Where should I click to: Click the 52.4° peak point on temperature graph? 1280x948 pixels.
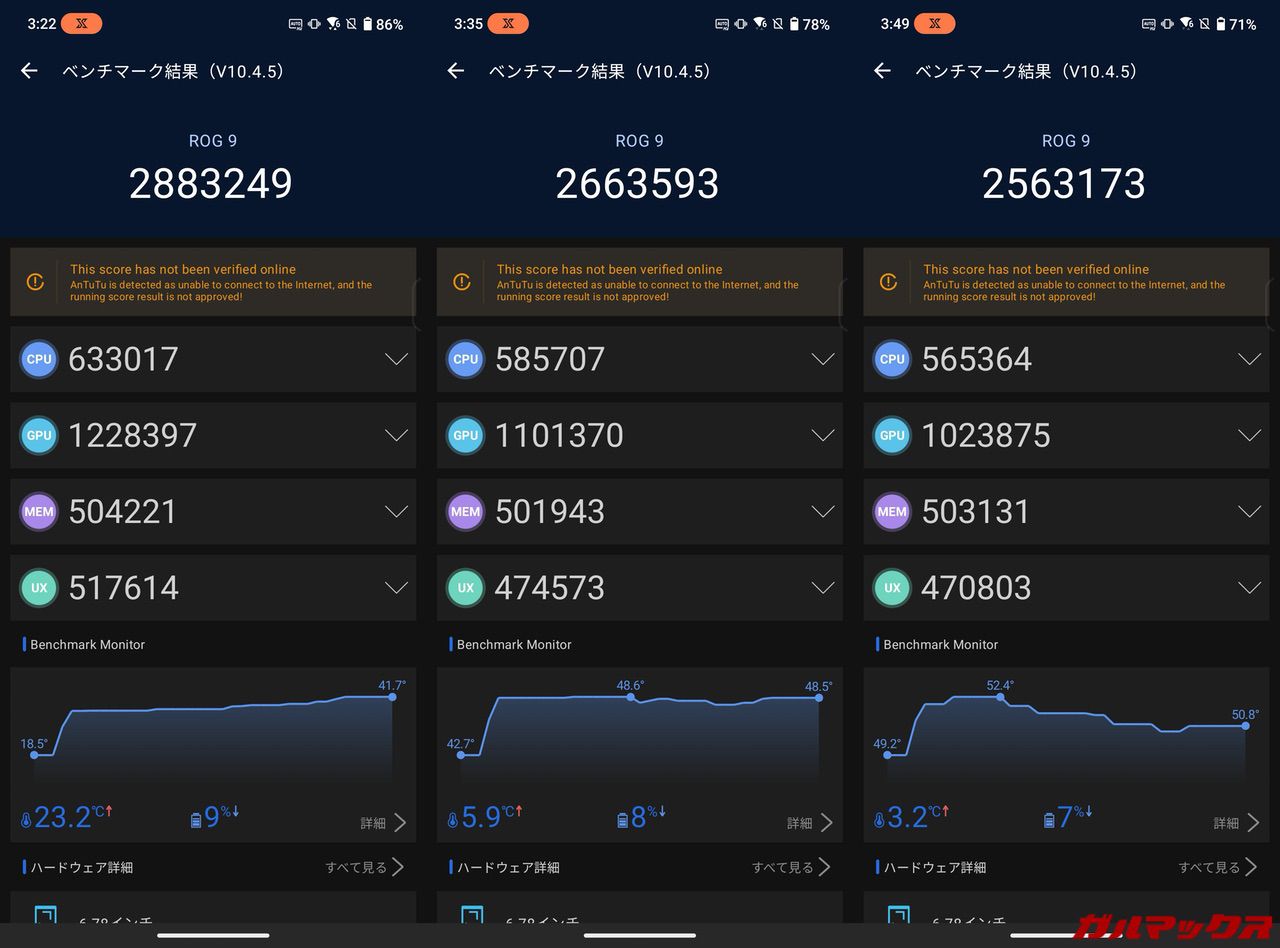pyautogui.click(x=1000, y=697)
